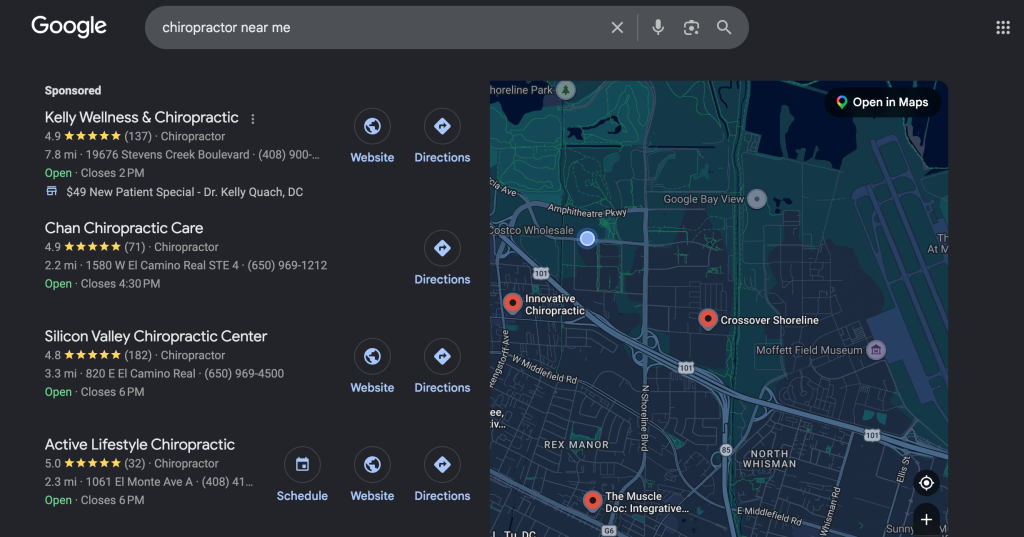
Task: Click the Google logo
Action: coord(69,26)
